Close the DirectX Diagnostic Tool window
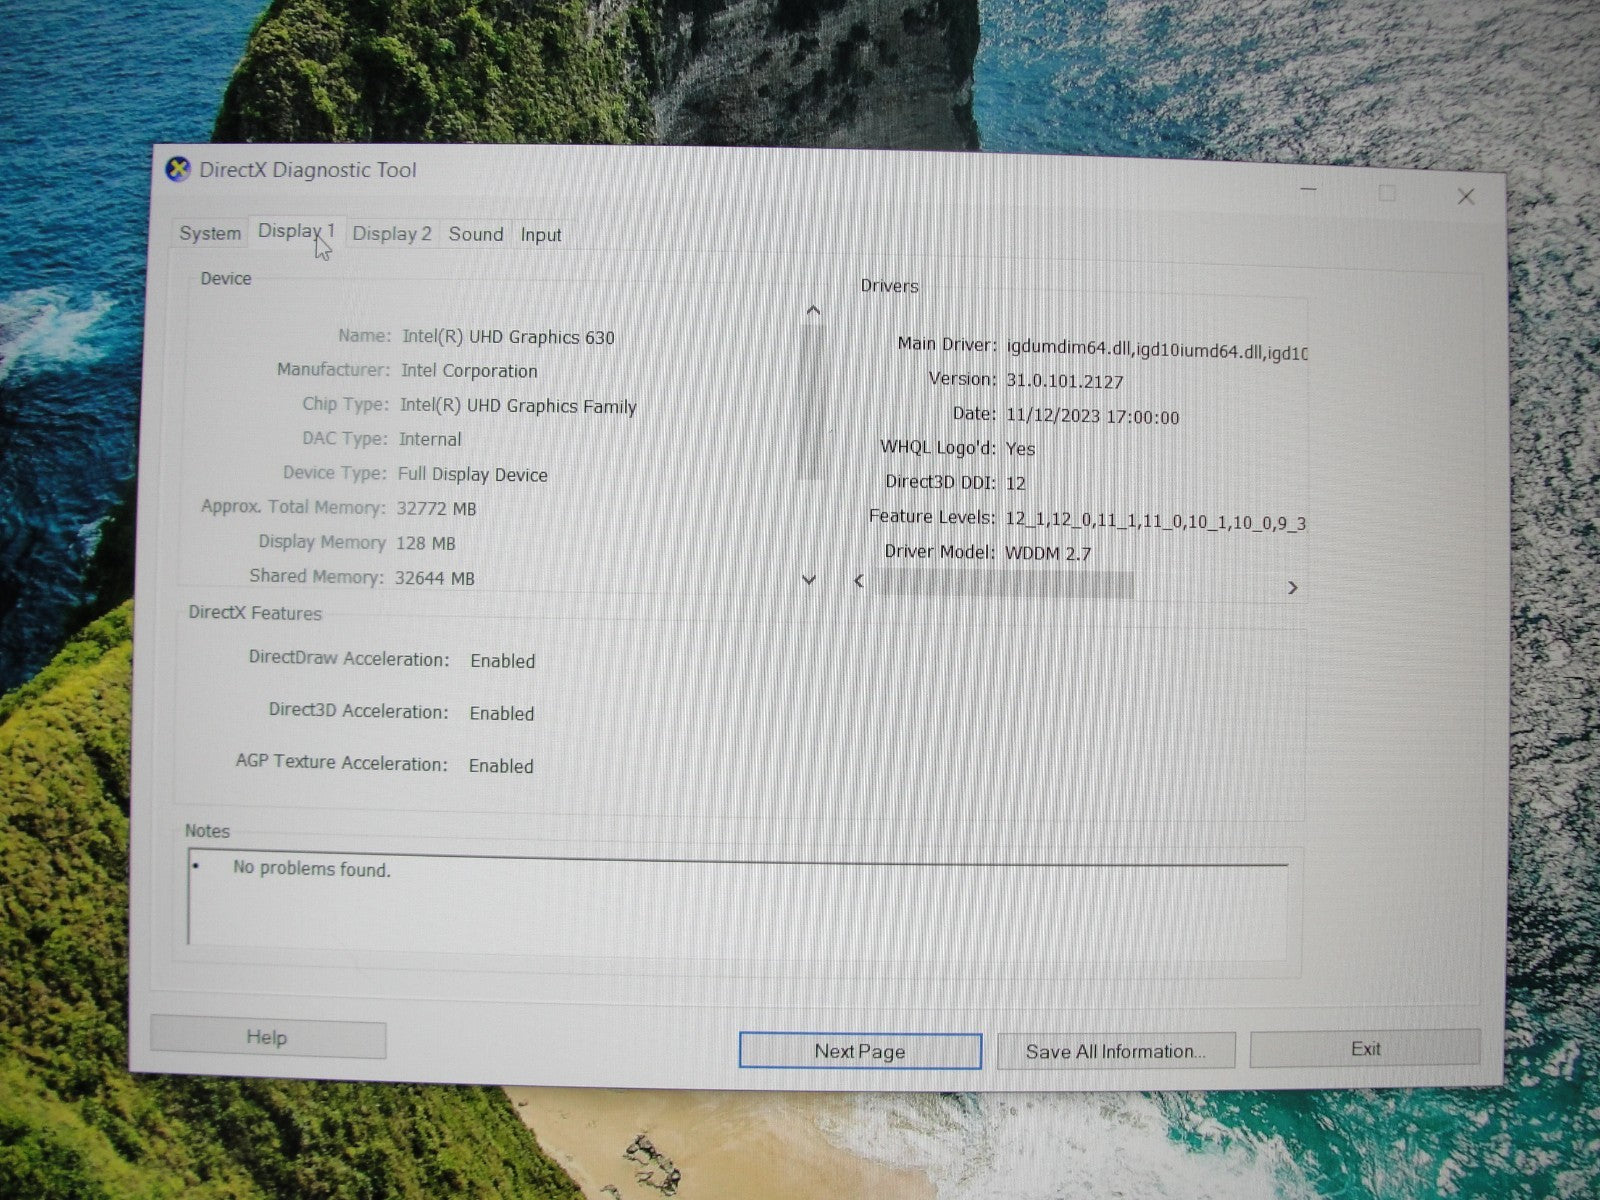The width and height of the screenshot is (1600, 1200). tap(1465, 197)
